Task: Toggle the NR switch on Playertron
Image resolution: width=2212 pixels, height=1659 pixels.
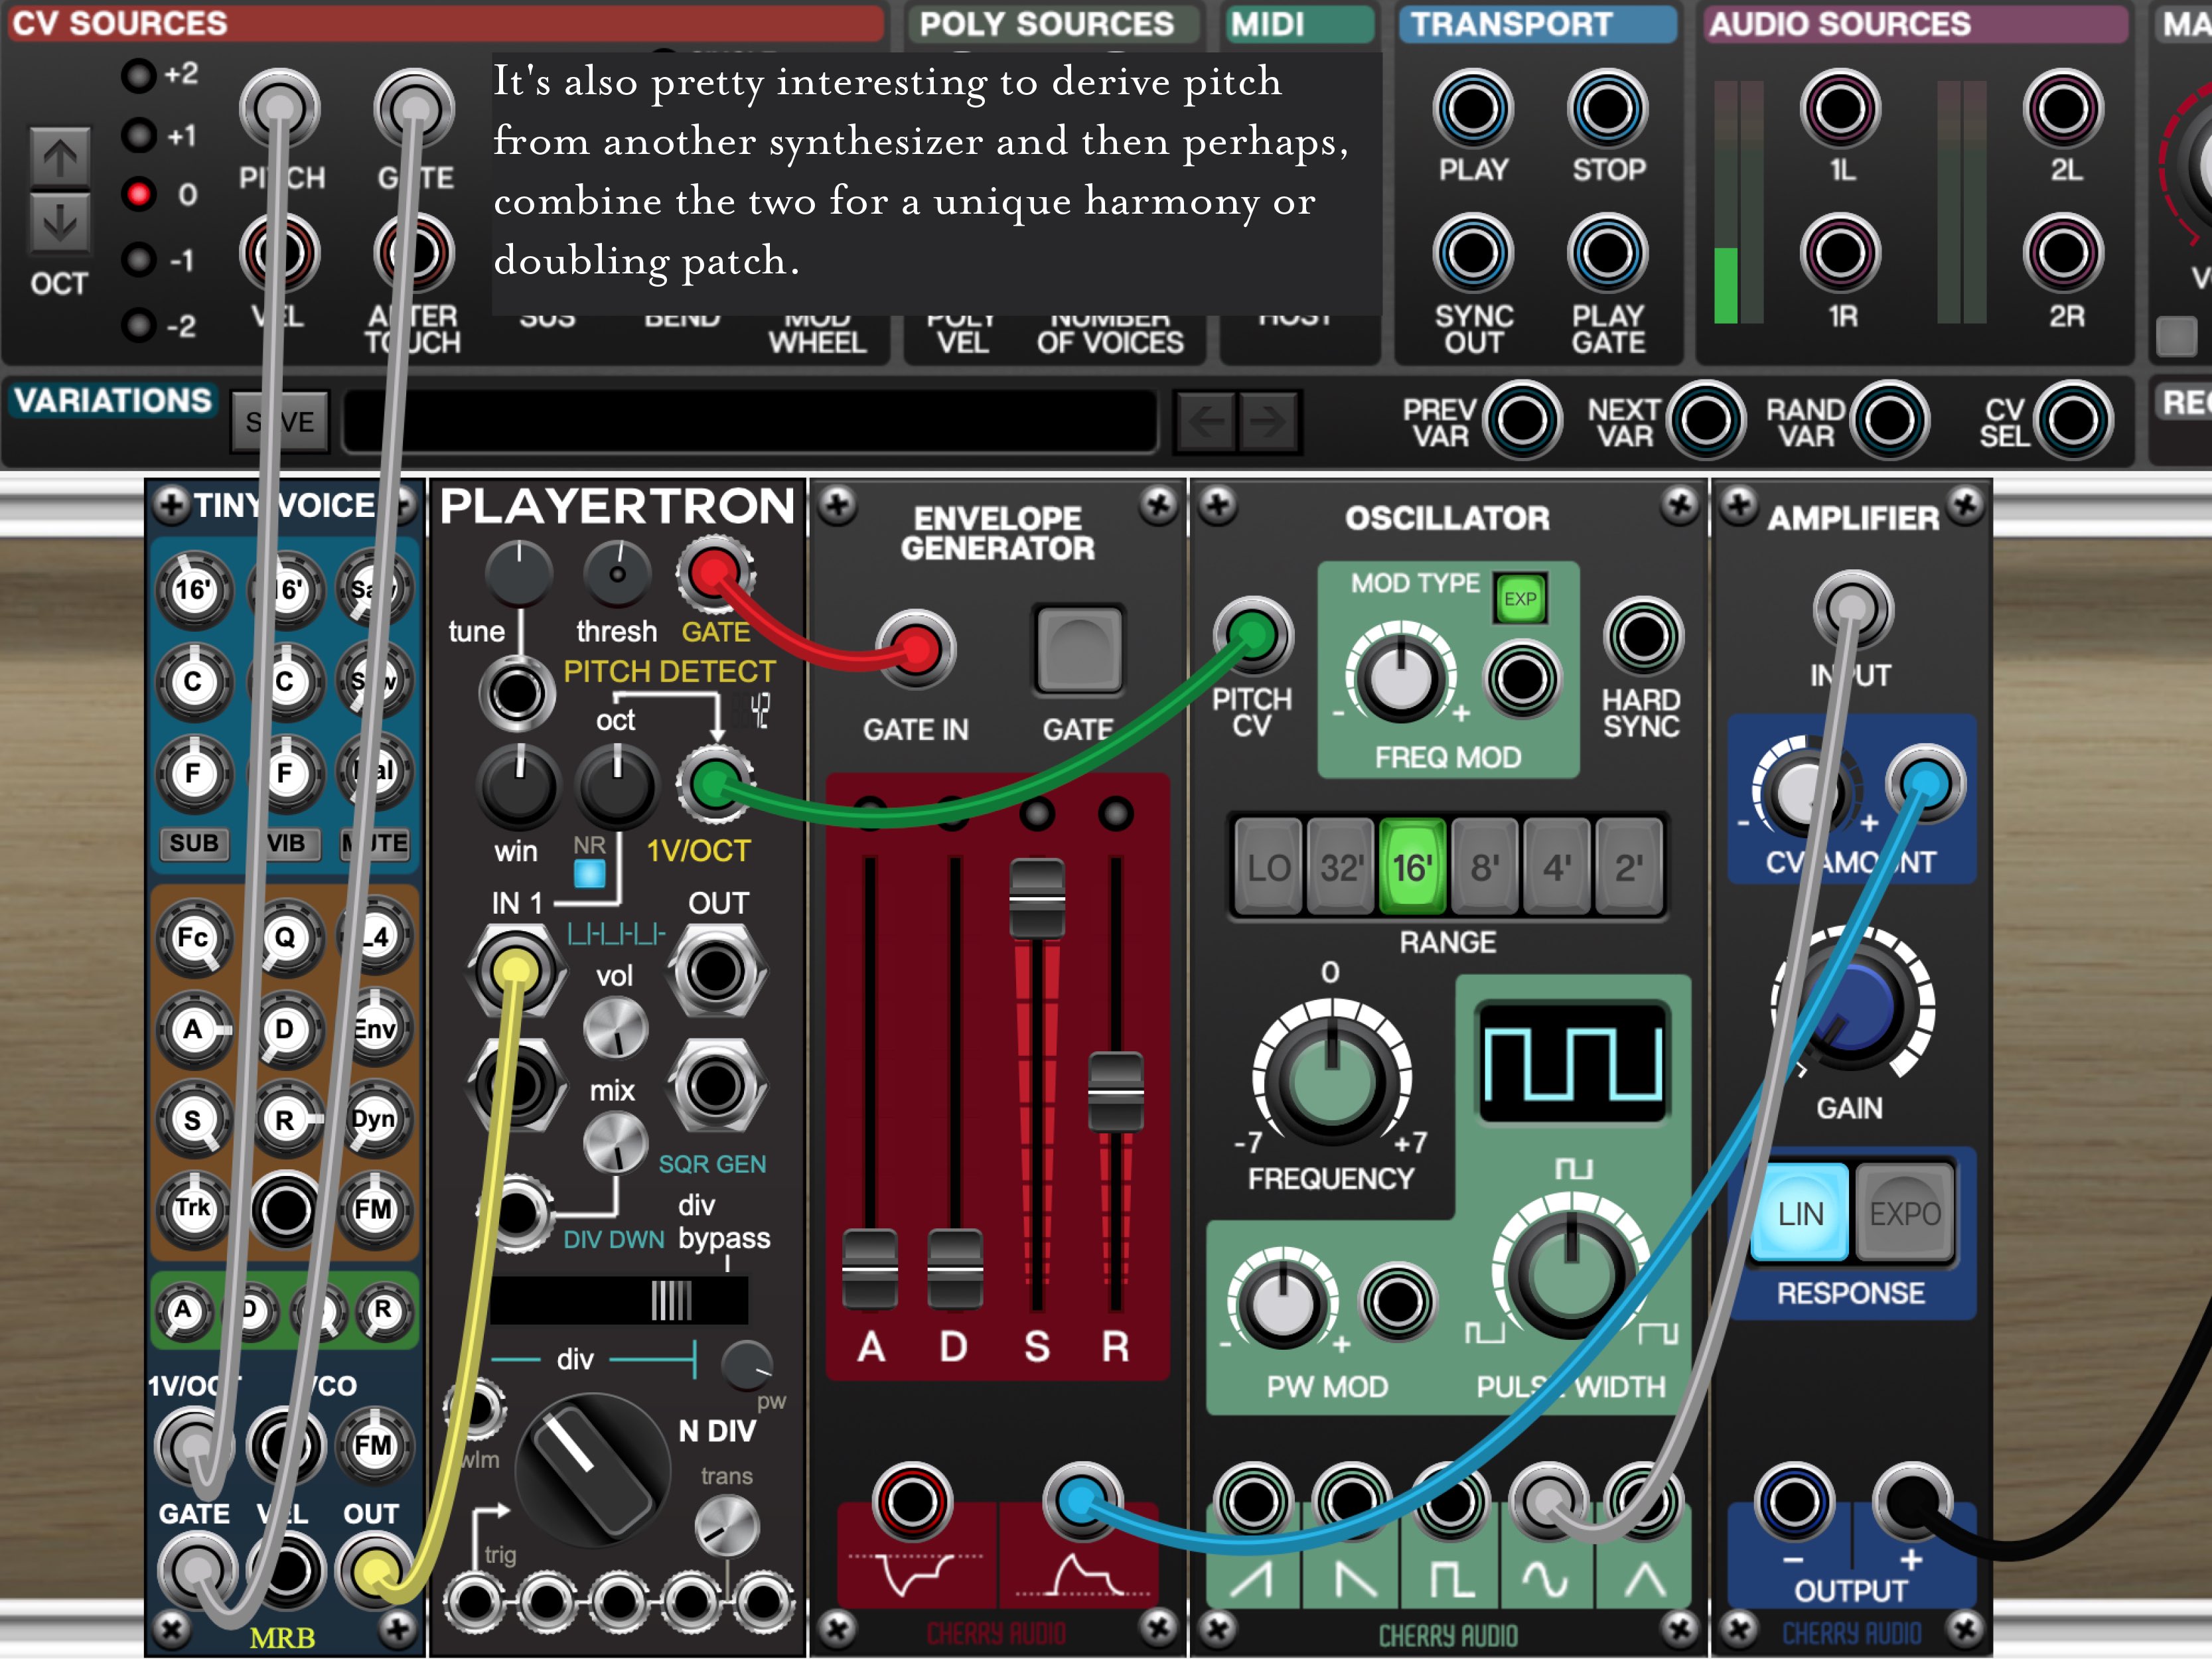Action: tap(589, 873)
